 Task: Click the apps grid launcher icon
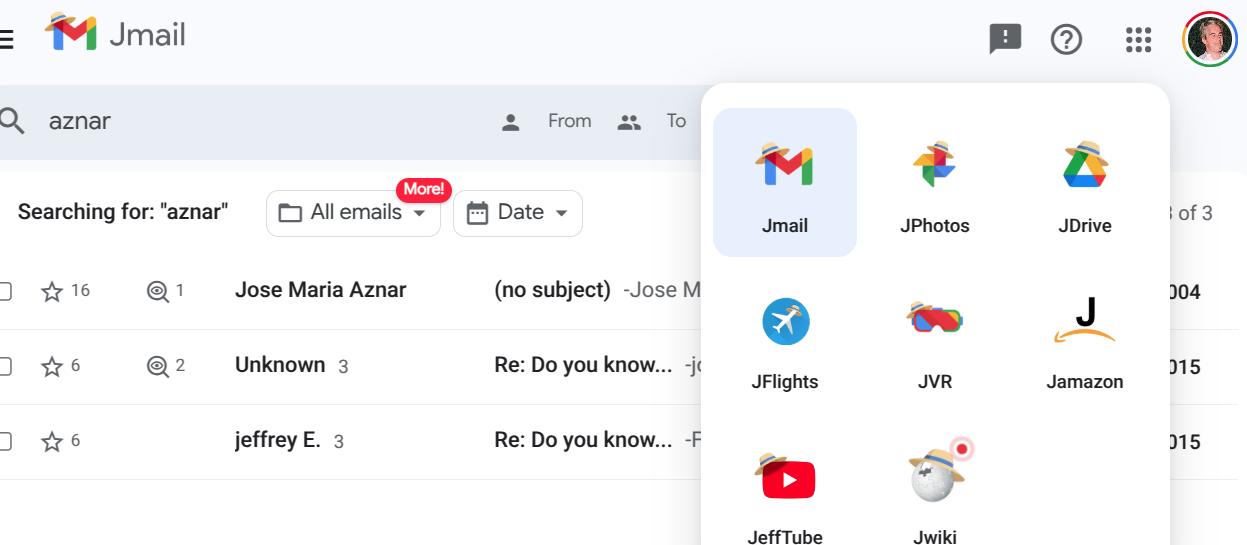pyautogui.click(x=1138, y=40)
